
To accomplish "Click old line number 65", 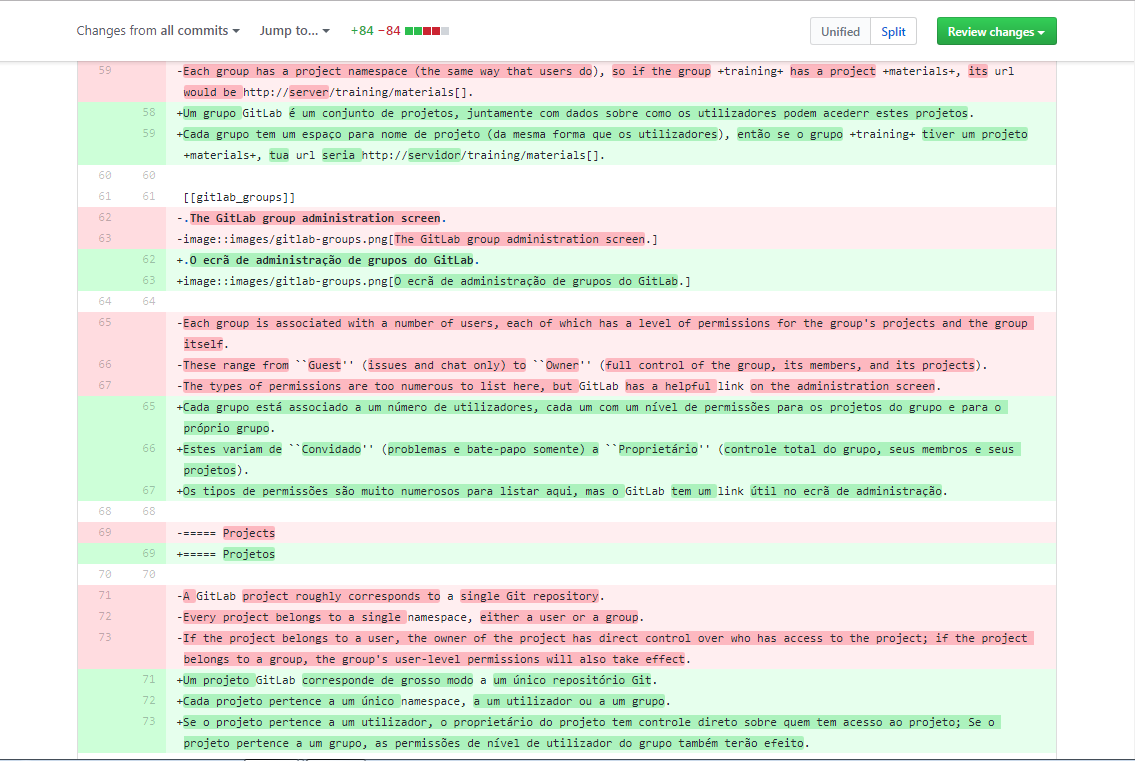I will tap(105, 322).
